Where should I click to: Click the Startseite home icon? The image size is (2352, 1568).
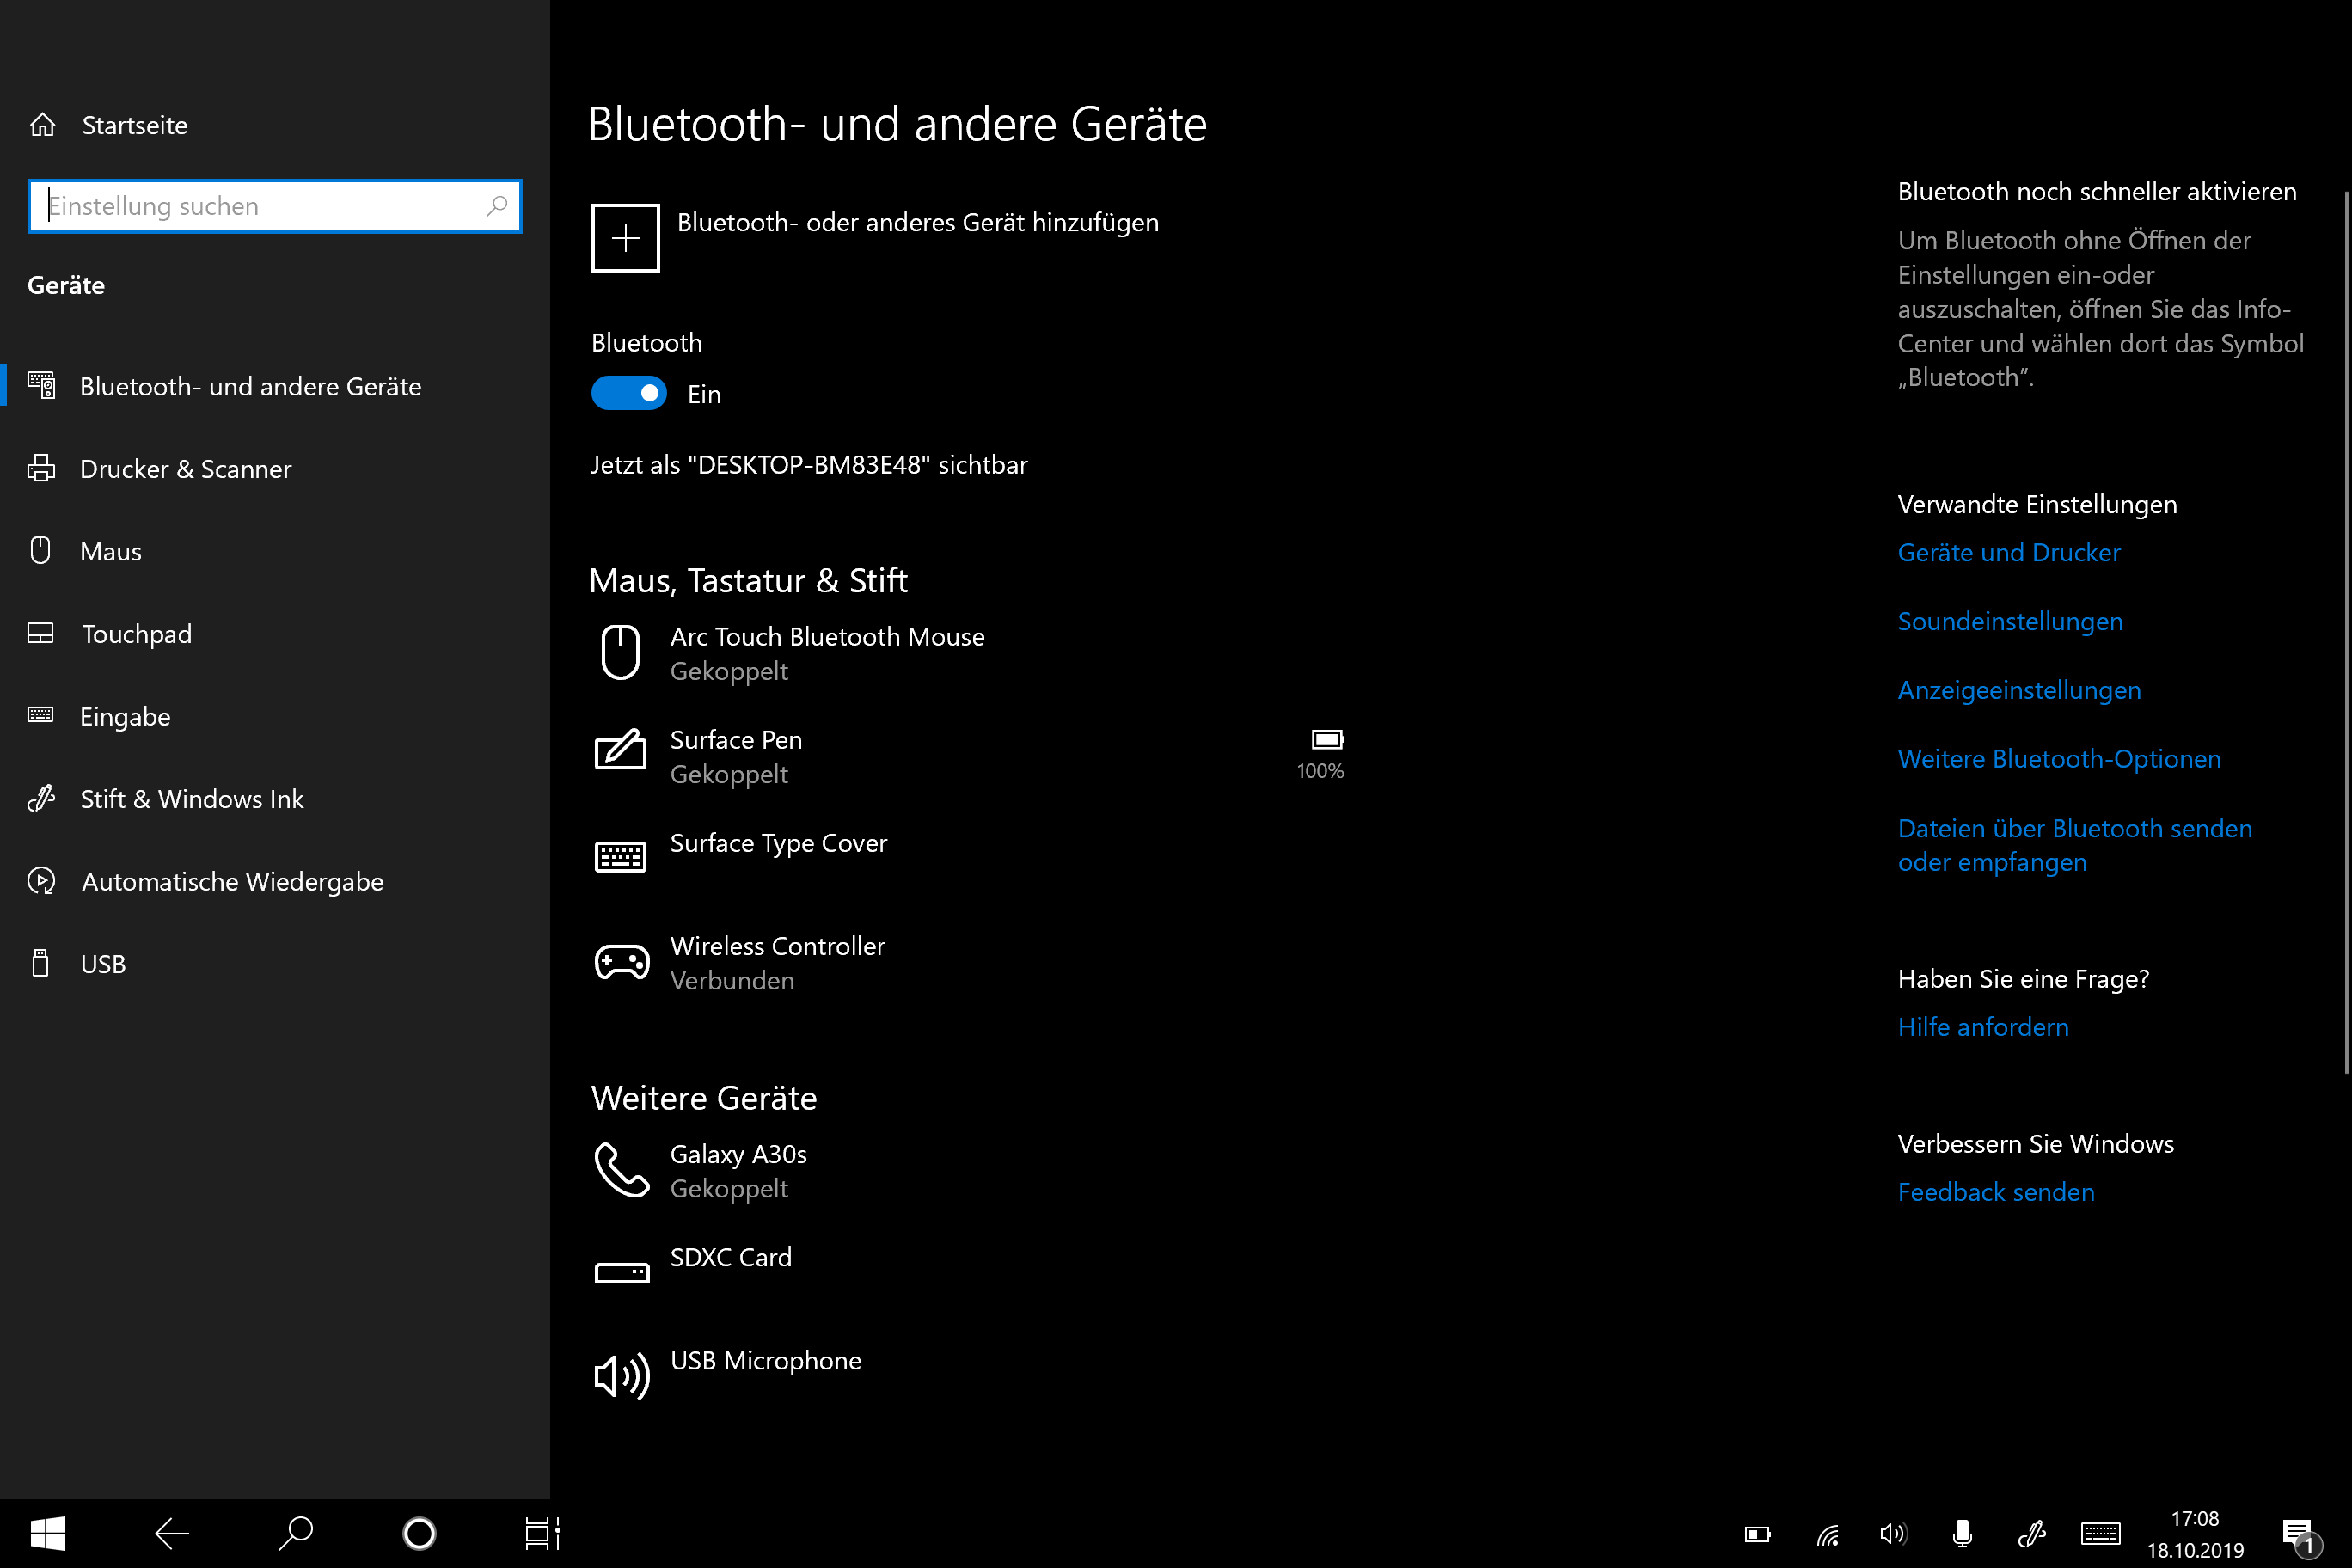(42, 125)
